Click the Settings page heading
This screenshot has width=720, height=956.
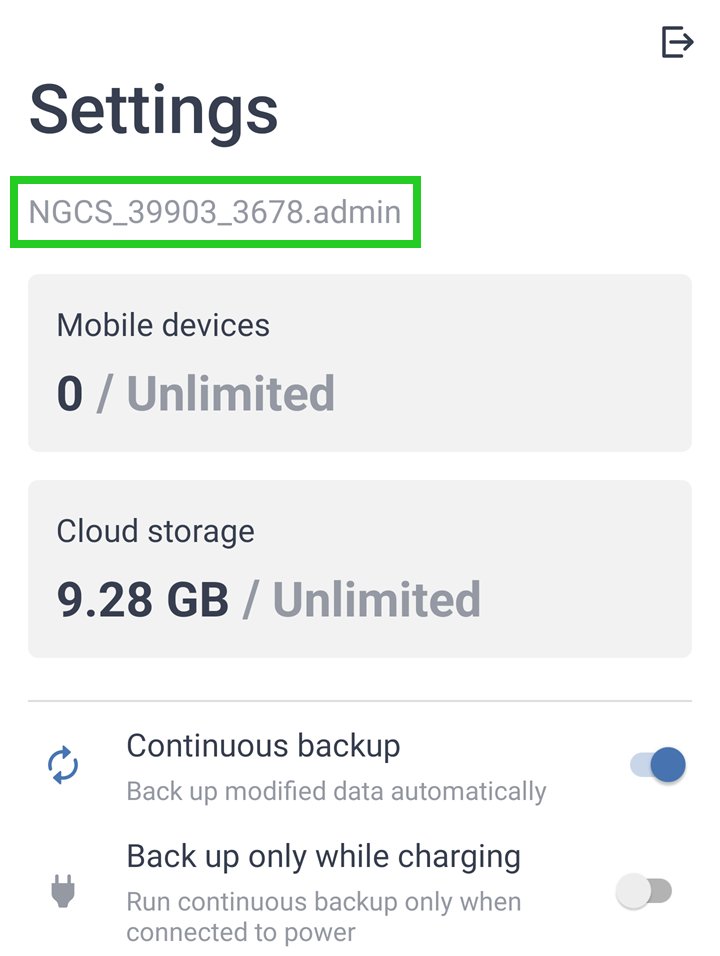[154, 110]
